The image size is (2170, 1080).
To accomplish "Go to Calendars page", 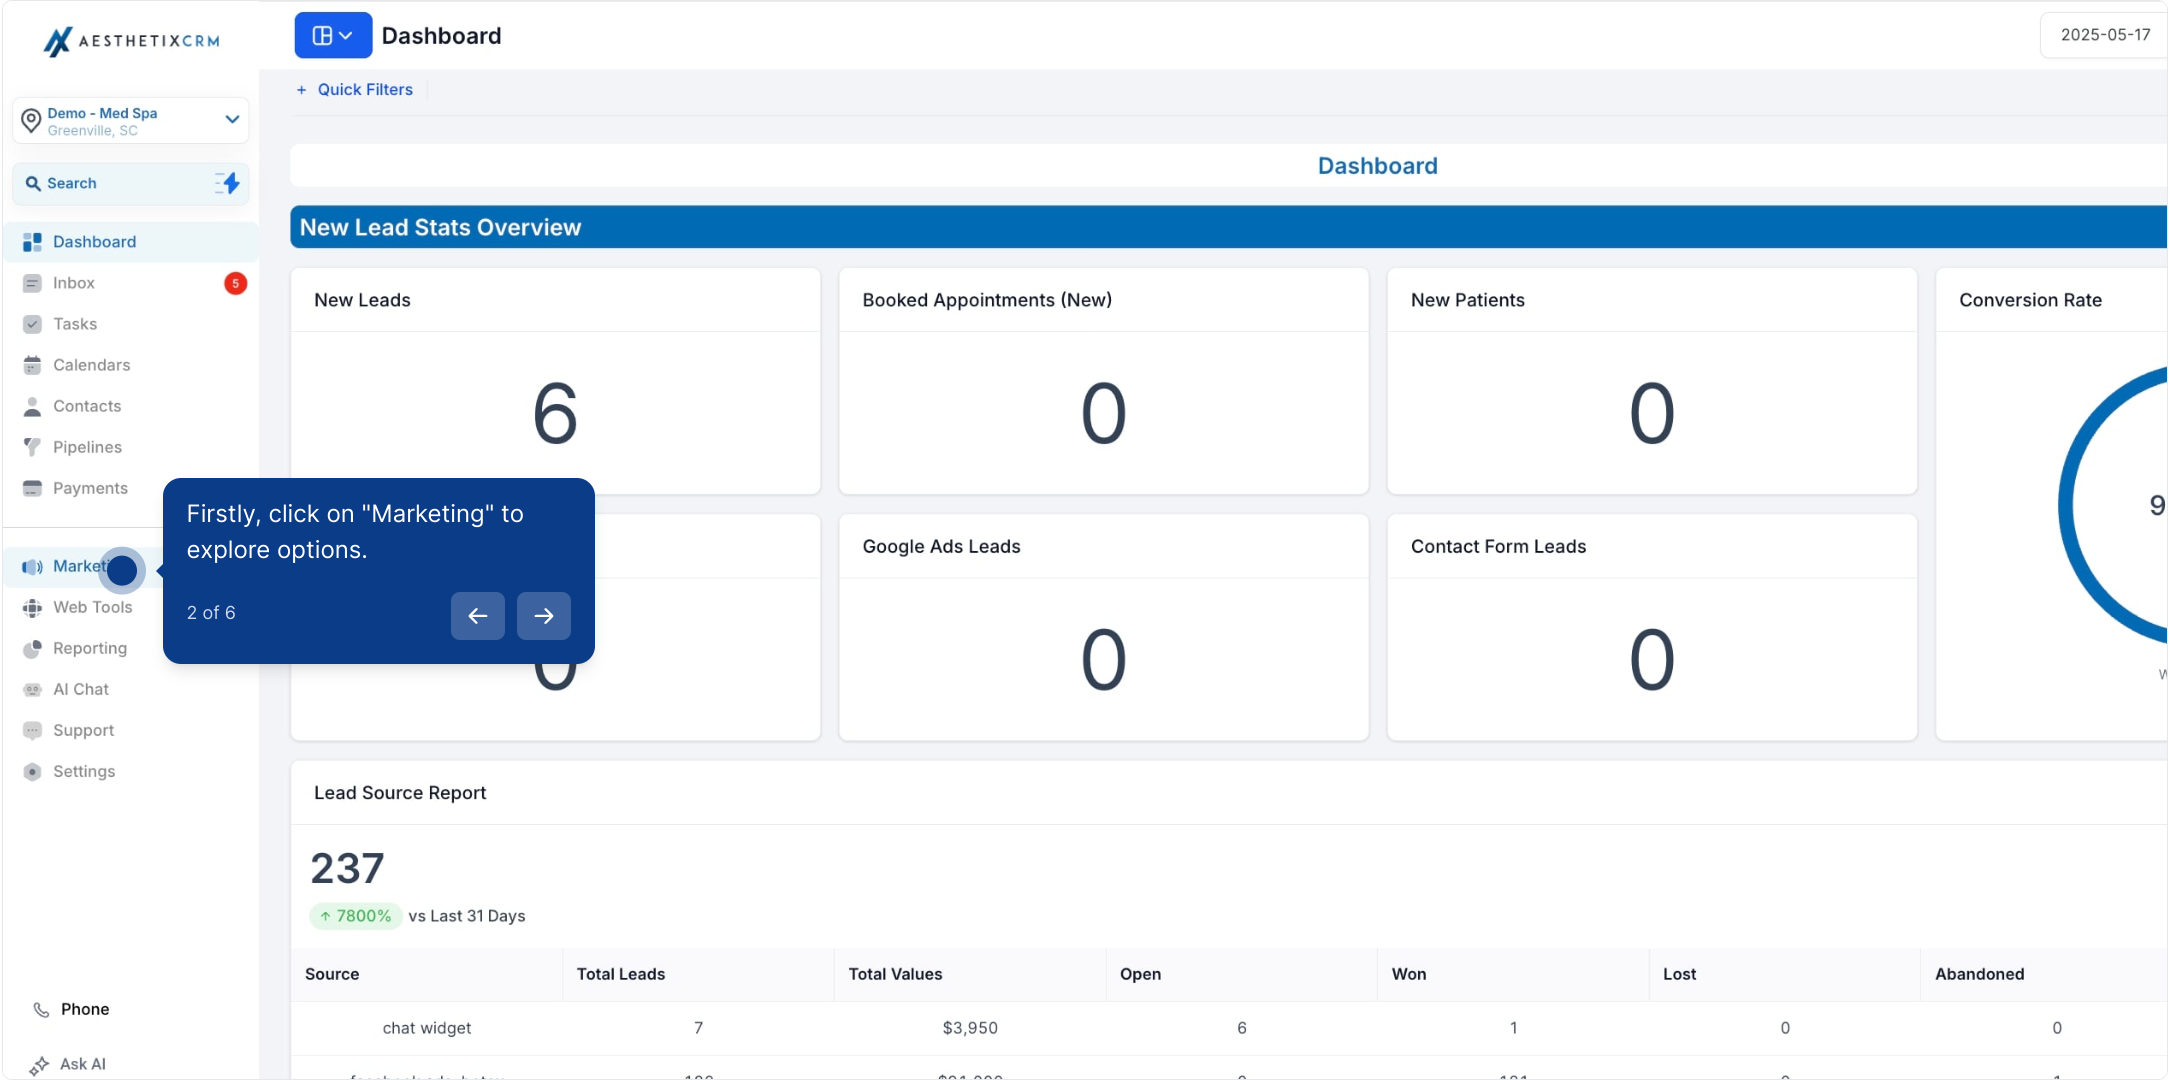I will pos(131,365).
